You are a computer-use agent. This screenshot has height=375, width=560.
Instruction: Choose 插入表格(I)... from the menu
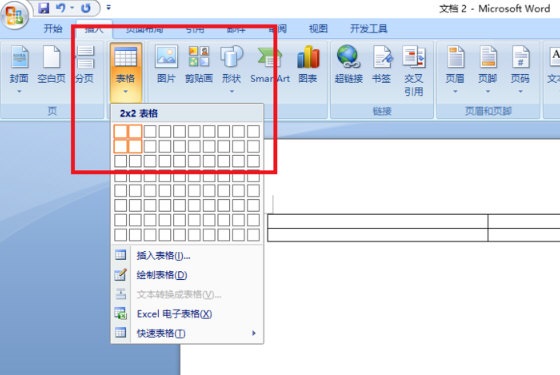point(187,255)
